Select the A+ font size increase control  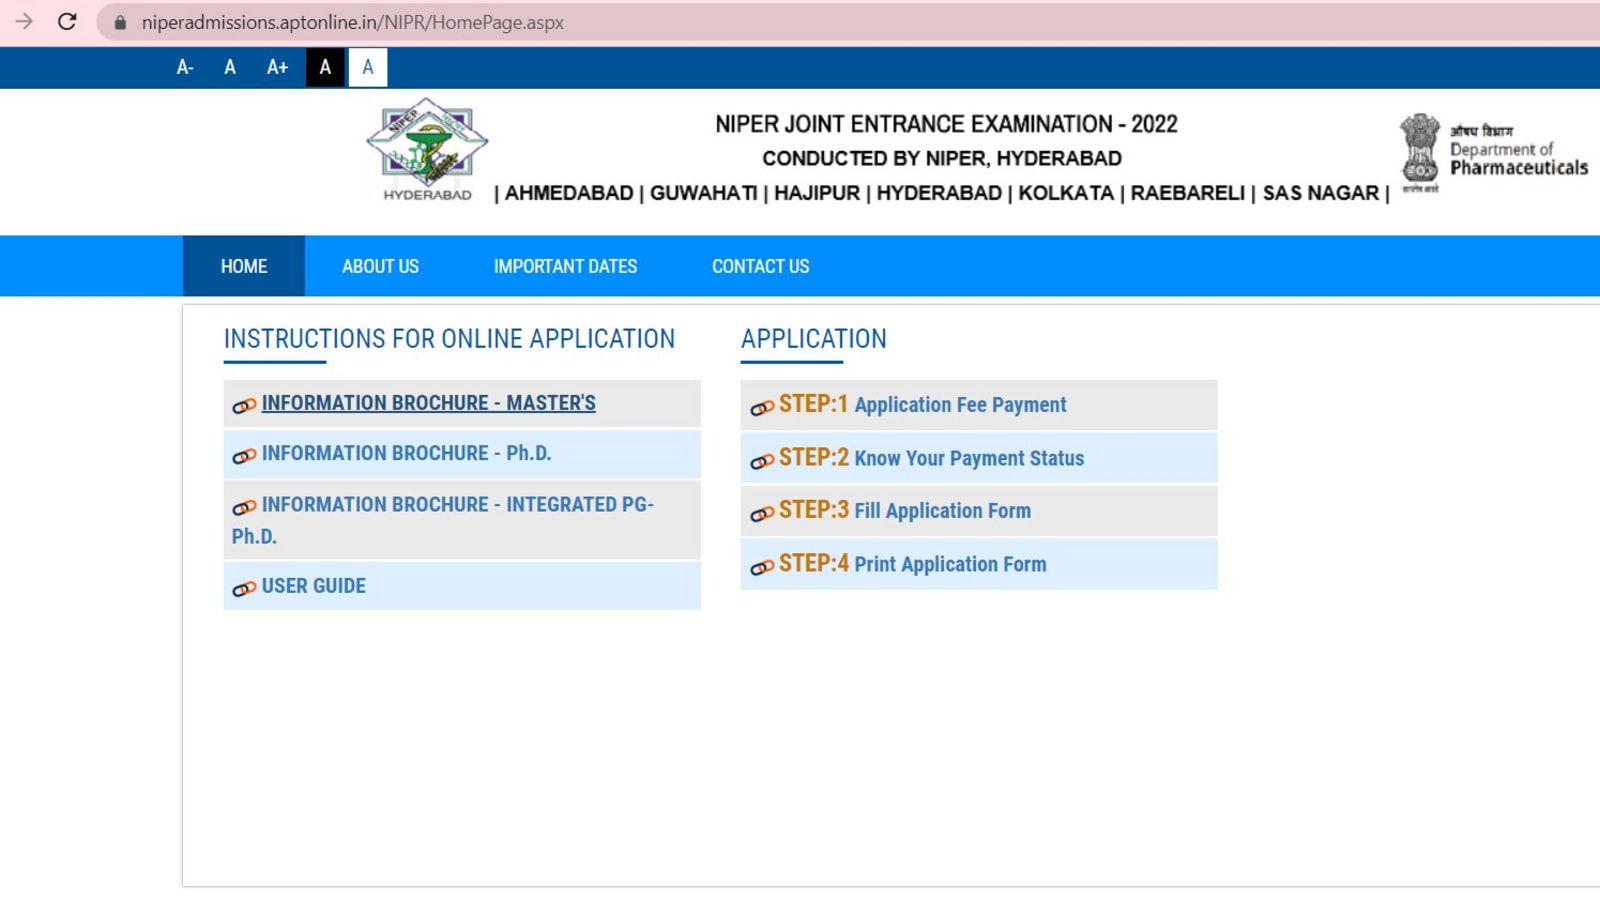click(276, 67)
